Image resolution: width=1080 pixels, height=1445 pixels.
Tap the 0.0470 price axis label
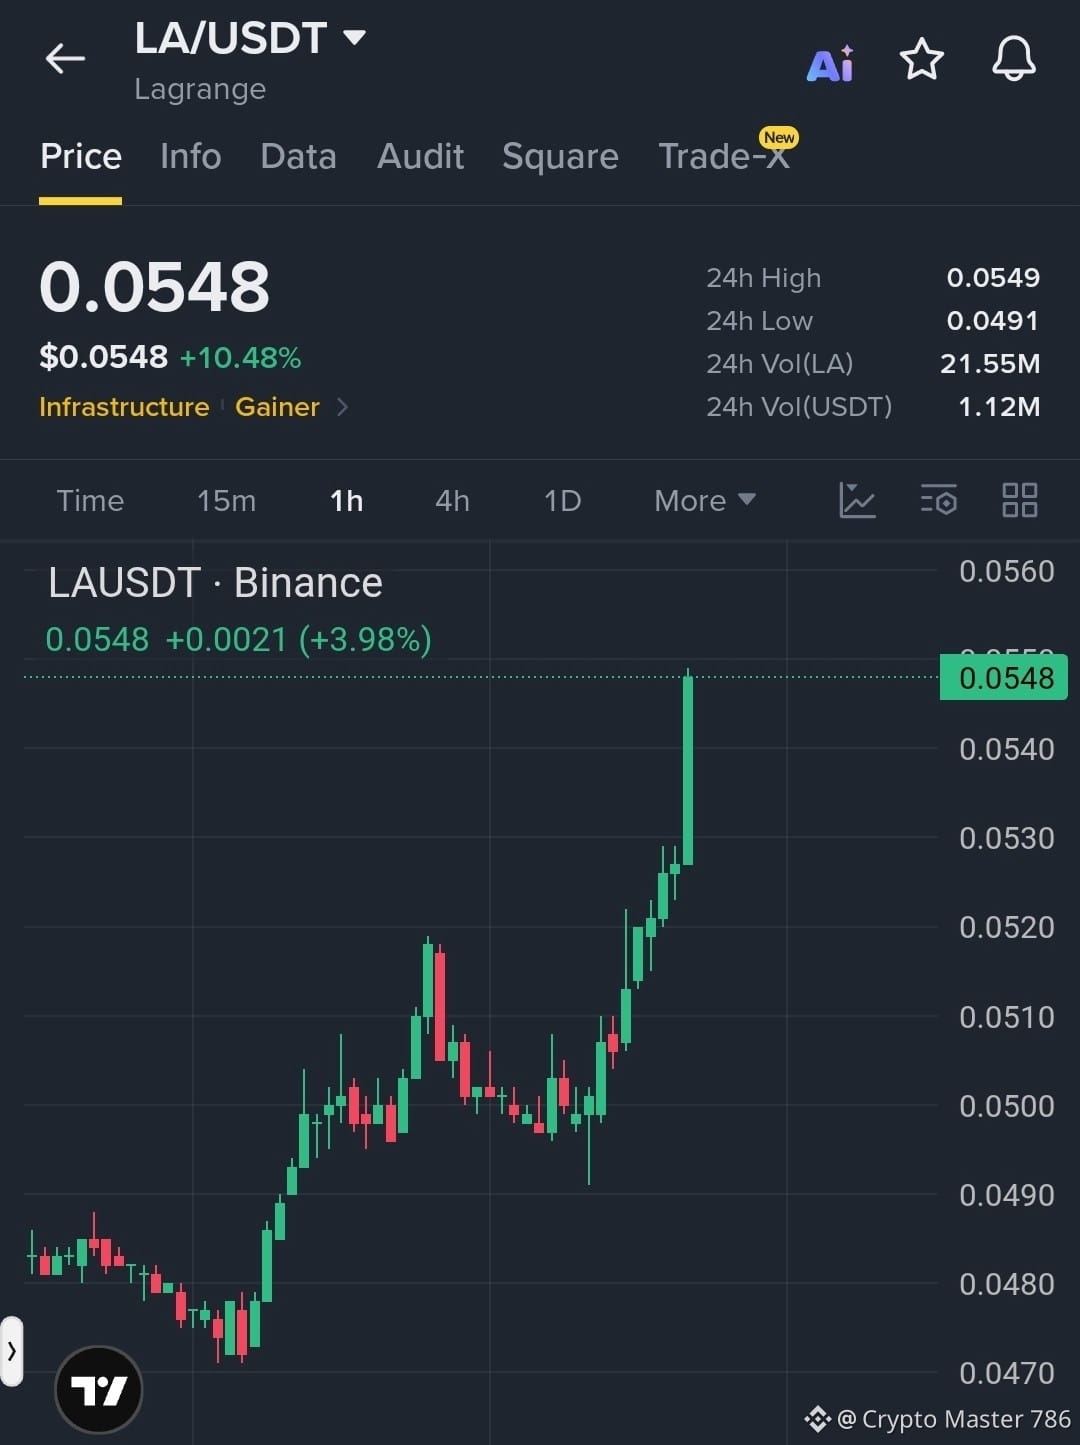(1006, 1373)
